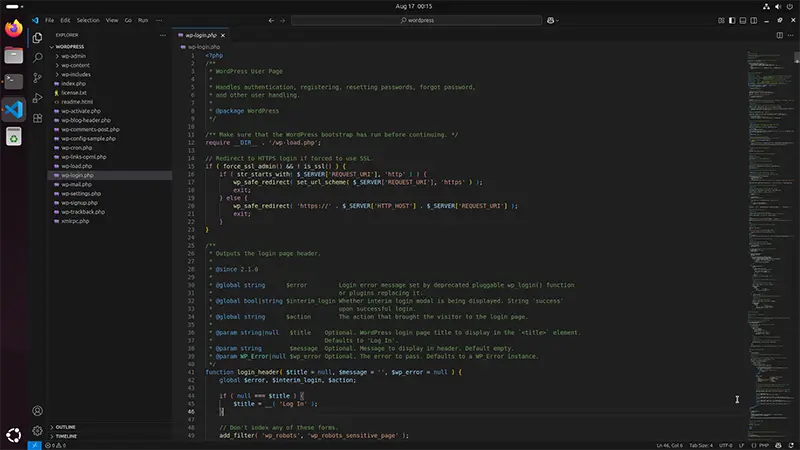The width and height of the screenshot is (800, 450).
Task: Click the UTF-8 encoding status item
Action: click(726, 445)
